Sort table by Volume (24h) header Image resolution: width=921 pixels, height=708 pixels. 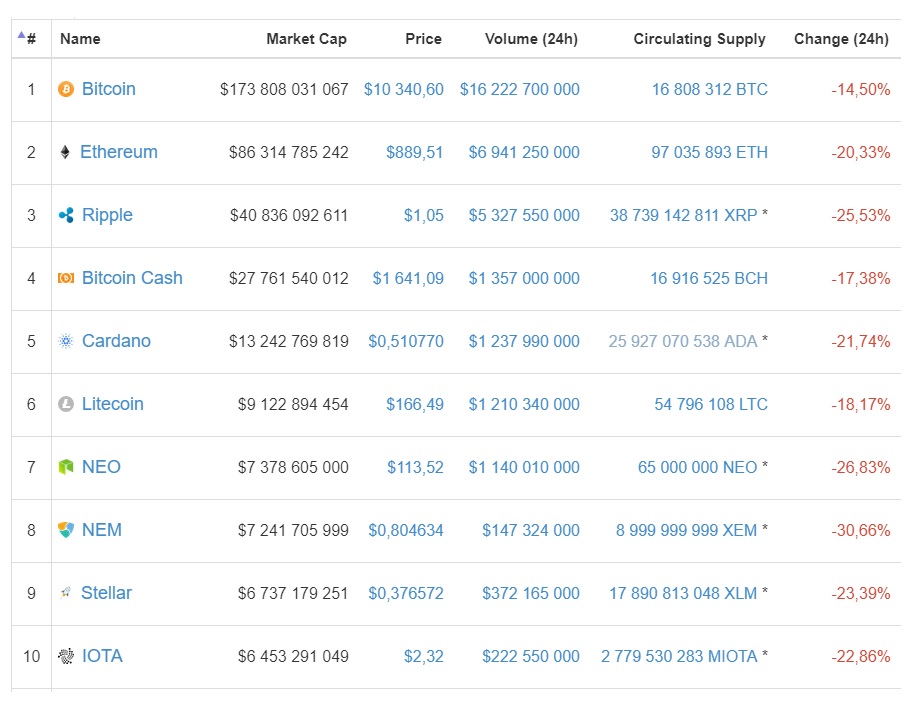coord(532,39)
